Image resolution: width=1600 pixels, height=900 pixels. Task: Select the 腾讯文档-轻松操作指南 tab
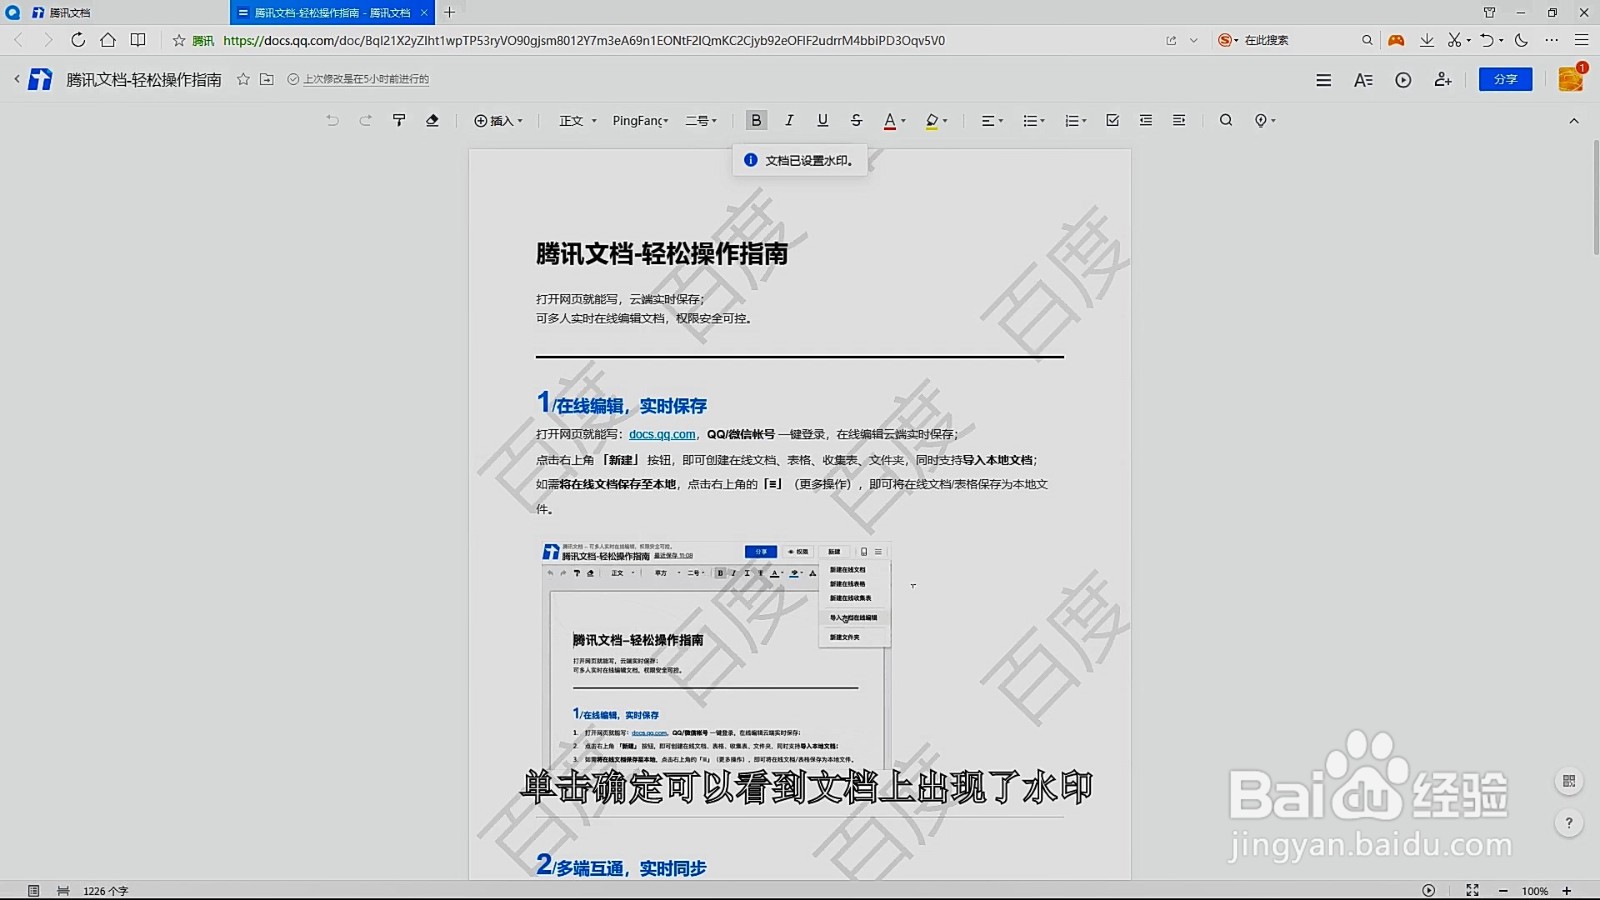pyautogui.click(x=332, y=13)
